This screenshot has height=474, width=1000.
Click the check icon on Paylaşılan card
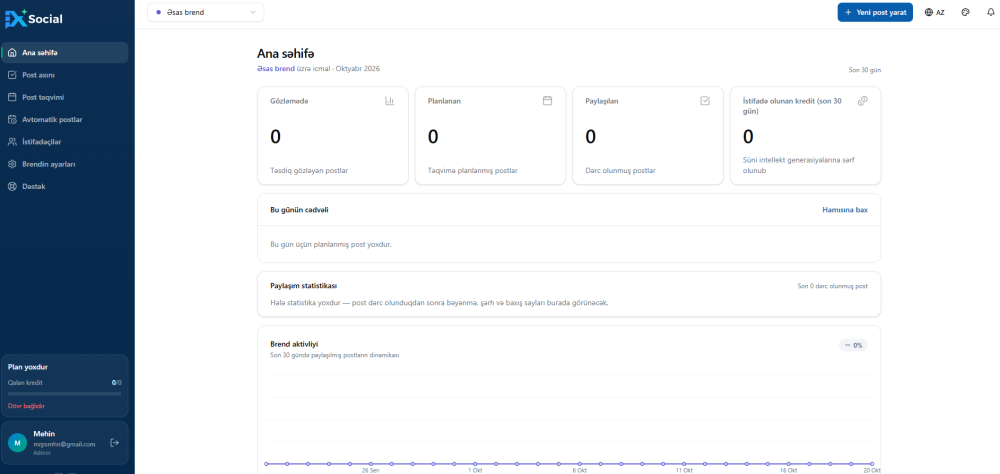pos(705,101)
